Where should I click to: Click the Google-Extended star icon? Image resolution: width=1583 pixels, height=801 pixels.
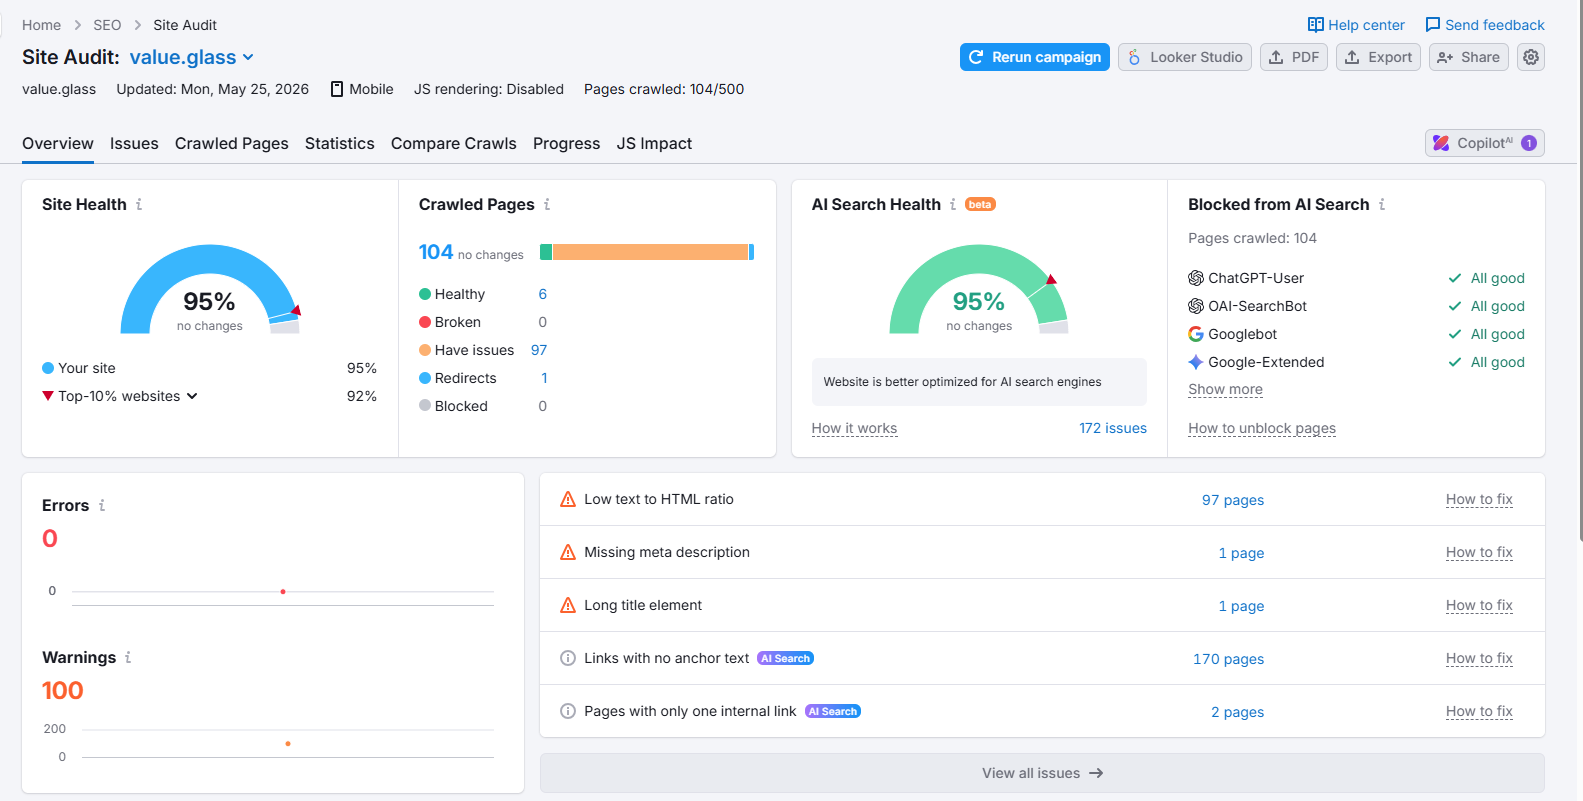click(1196, 362)
